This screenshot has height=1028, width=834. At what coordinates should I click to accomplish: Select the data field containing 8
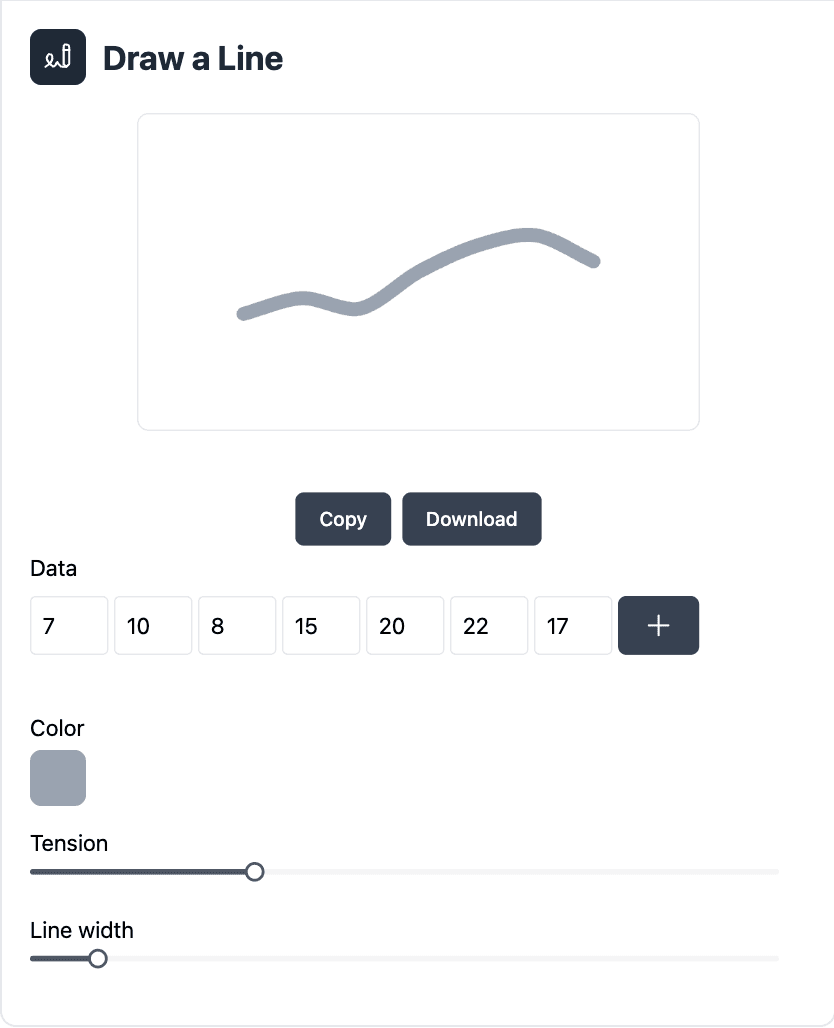[x=237, y=626]
